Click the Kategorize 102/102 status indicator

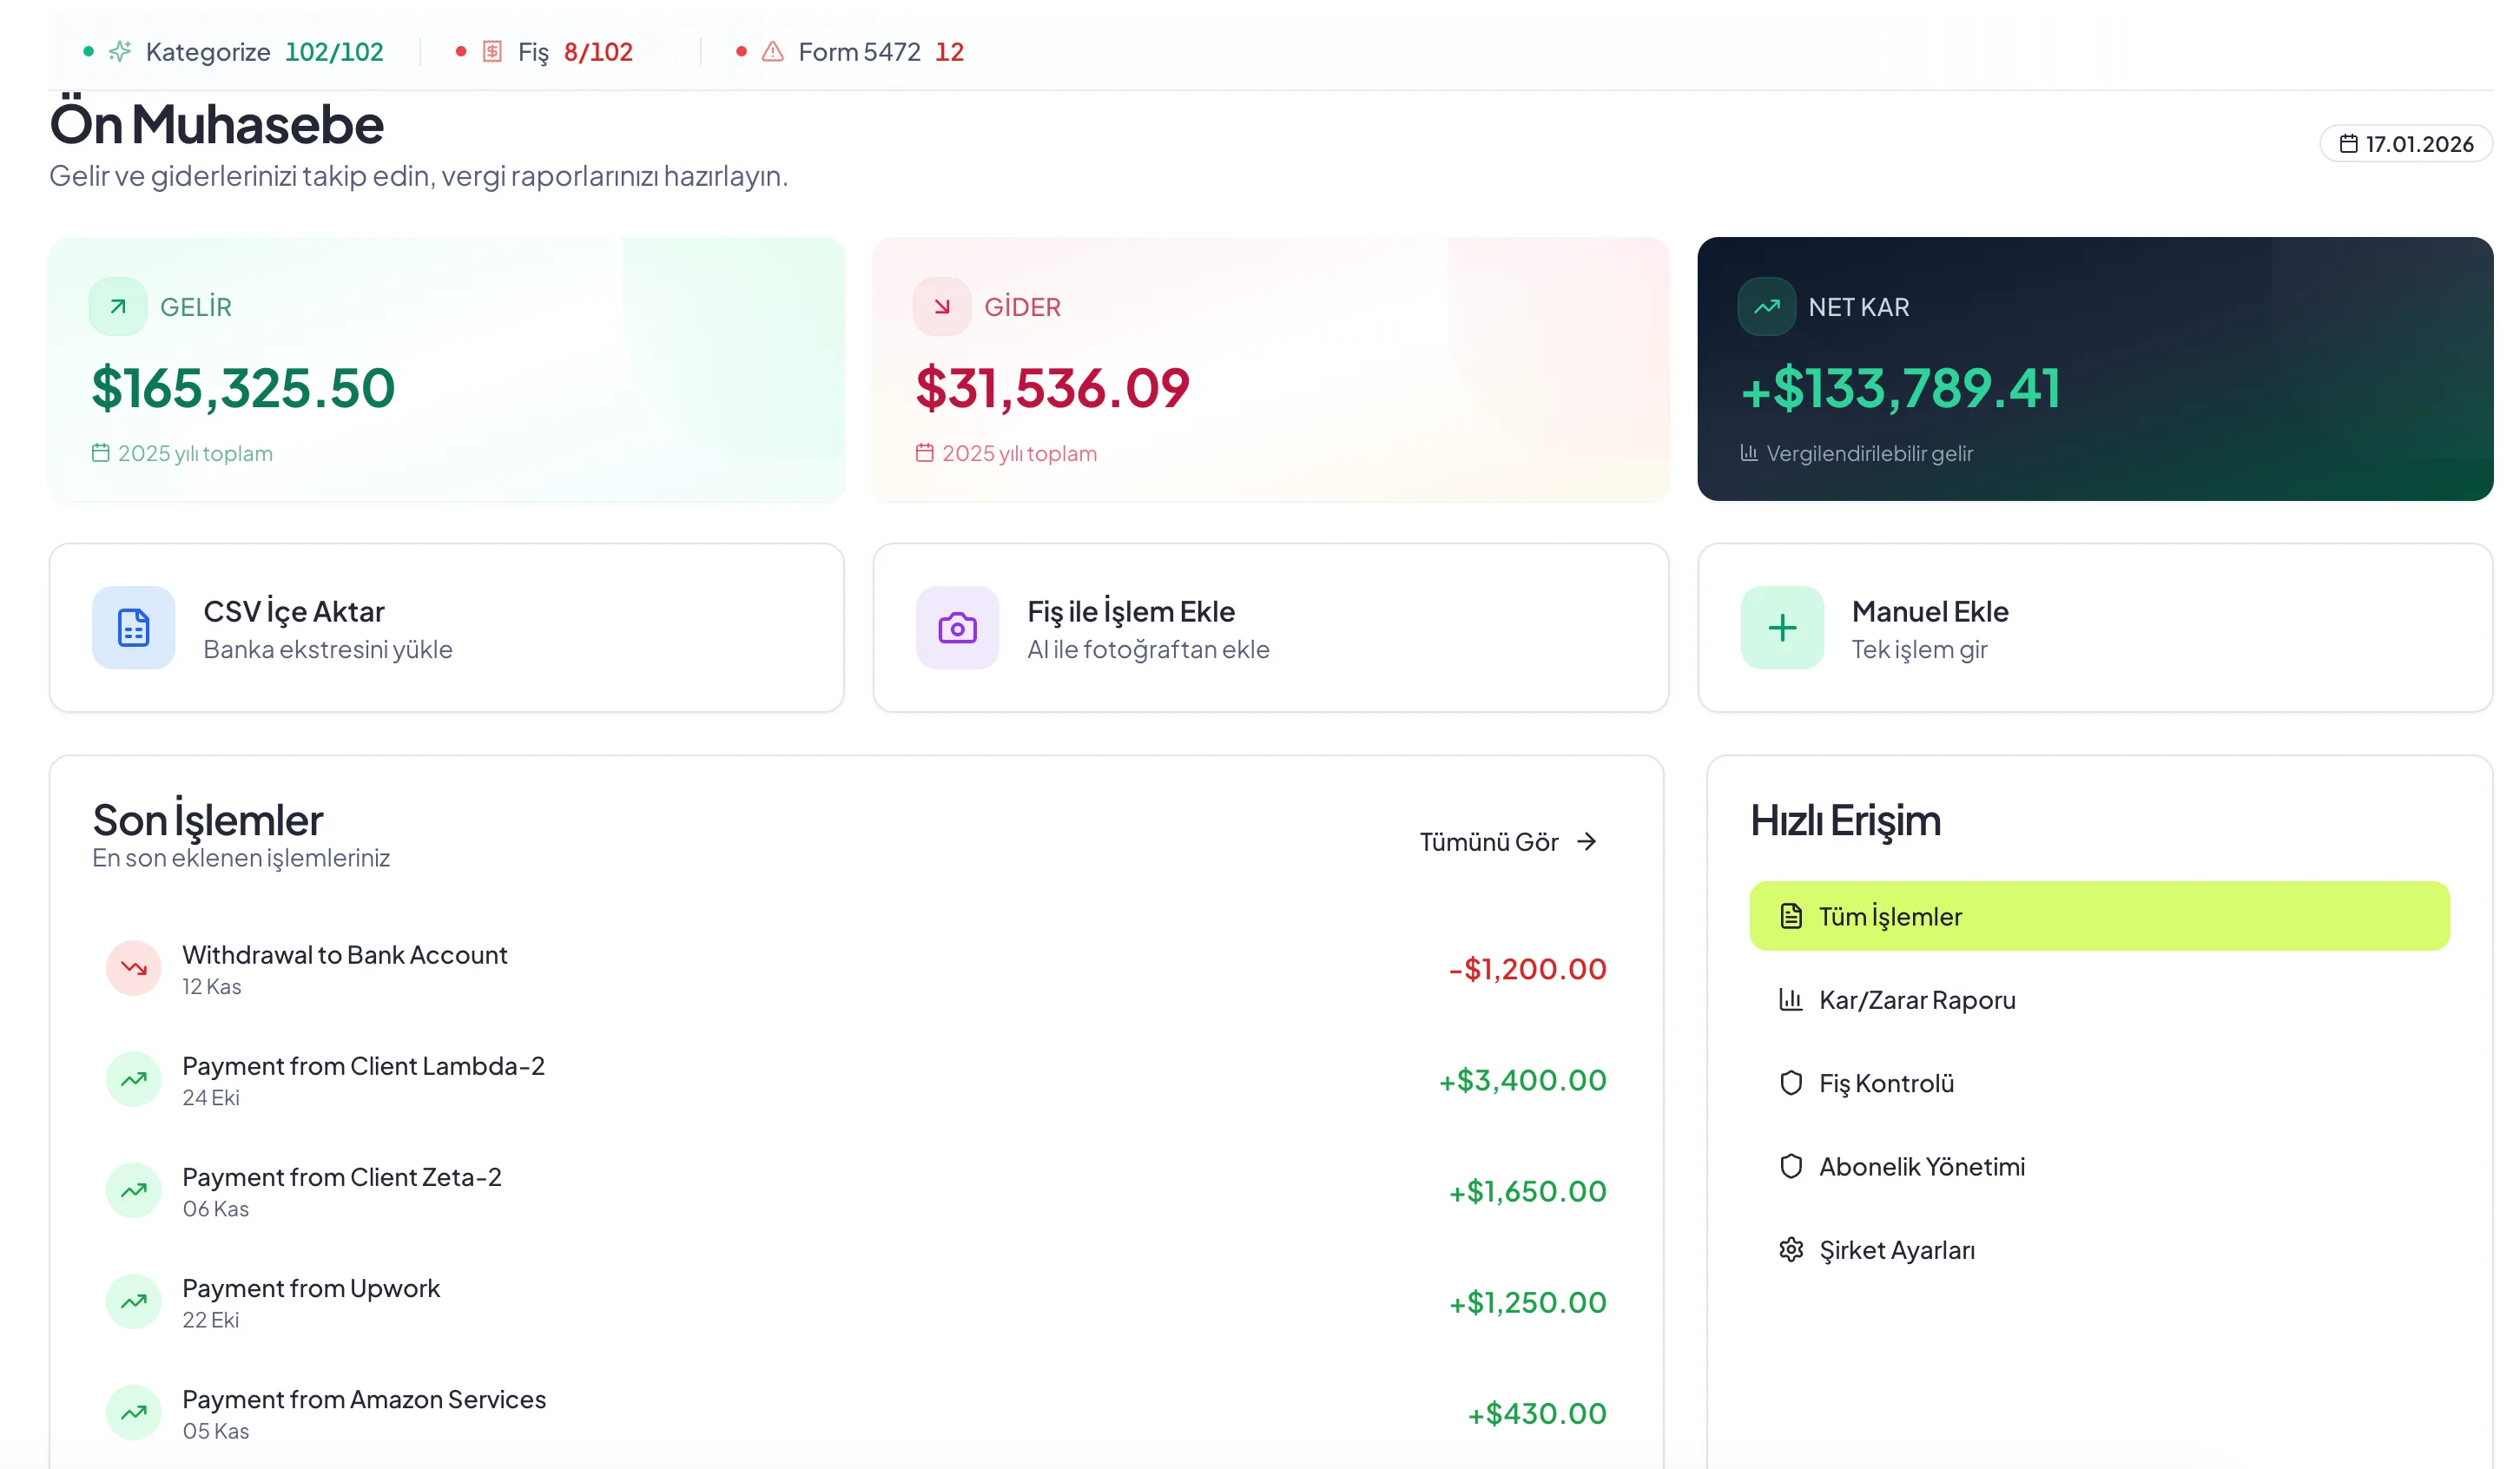[265, 51]
